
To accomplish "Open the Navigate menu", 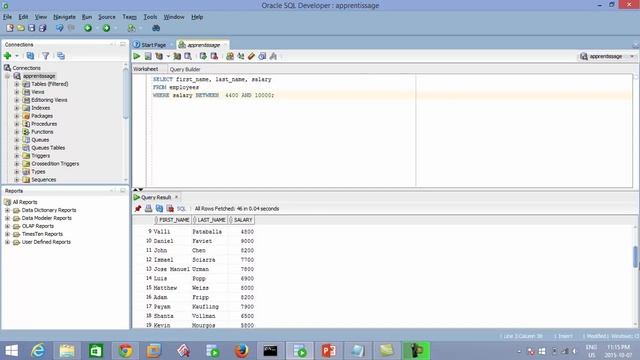I will coord(64,17).
